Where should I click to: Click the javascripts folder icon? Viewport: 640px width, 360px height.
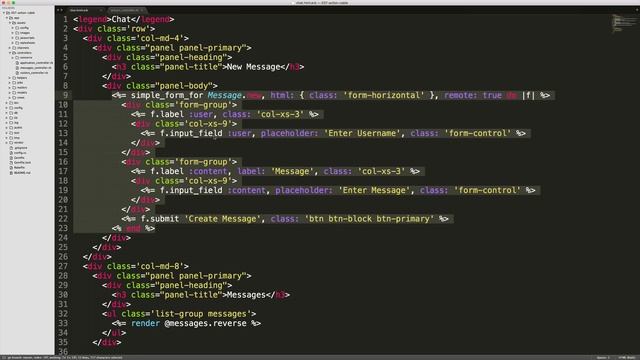pos(17,38)
